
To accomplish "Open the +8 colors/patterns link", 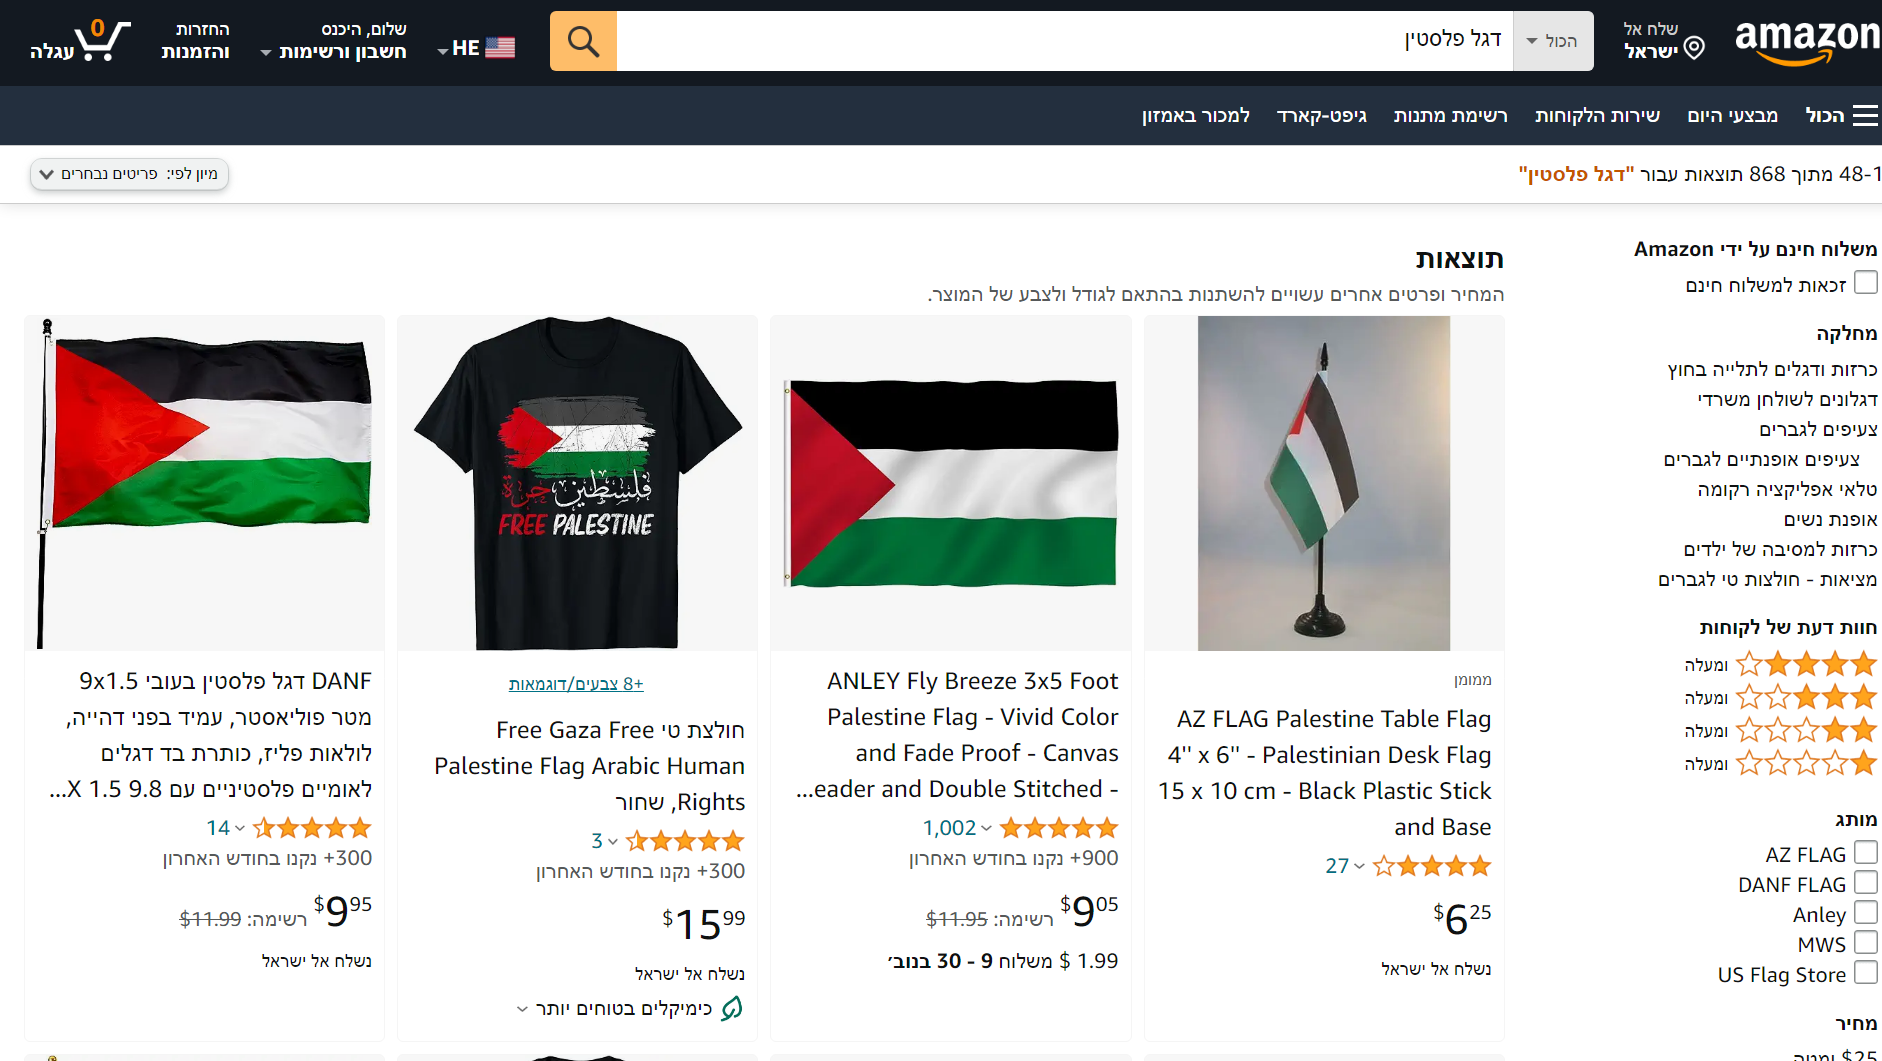I will 576,684.
